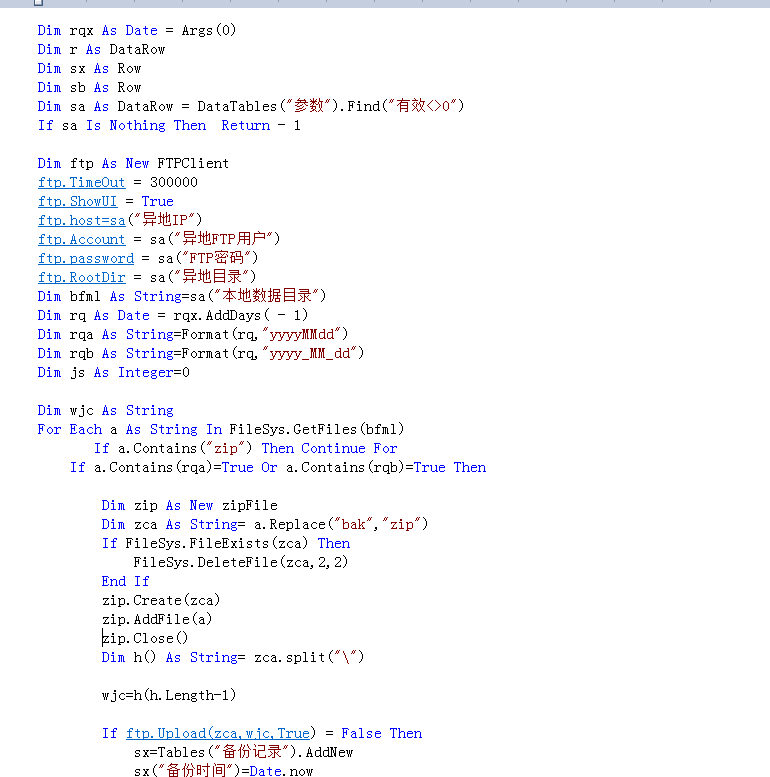
Task: Place cursor on 'Dim rqx As Date = Args(0)' line
Action: click(x=137, y=30)
